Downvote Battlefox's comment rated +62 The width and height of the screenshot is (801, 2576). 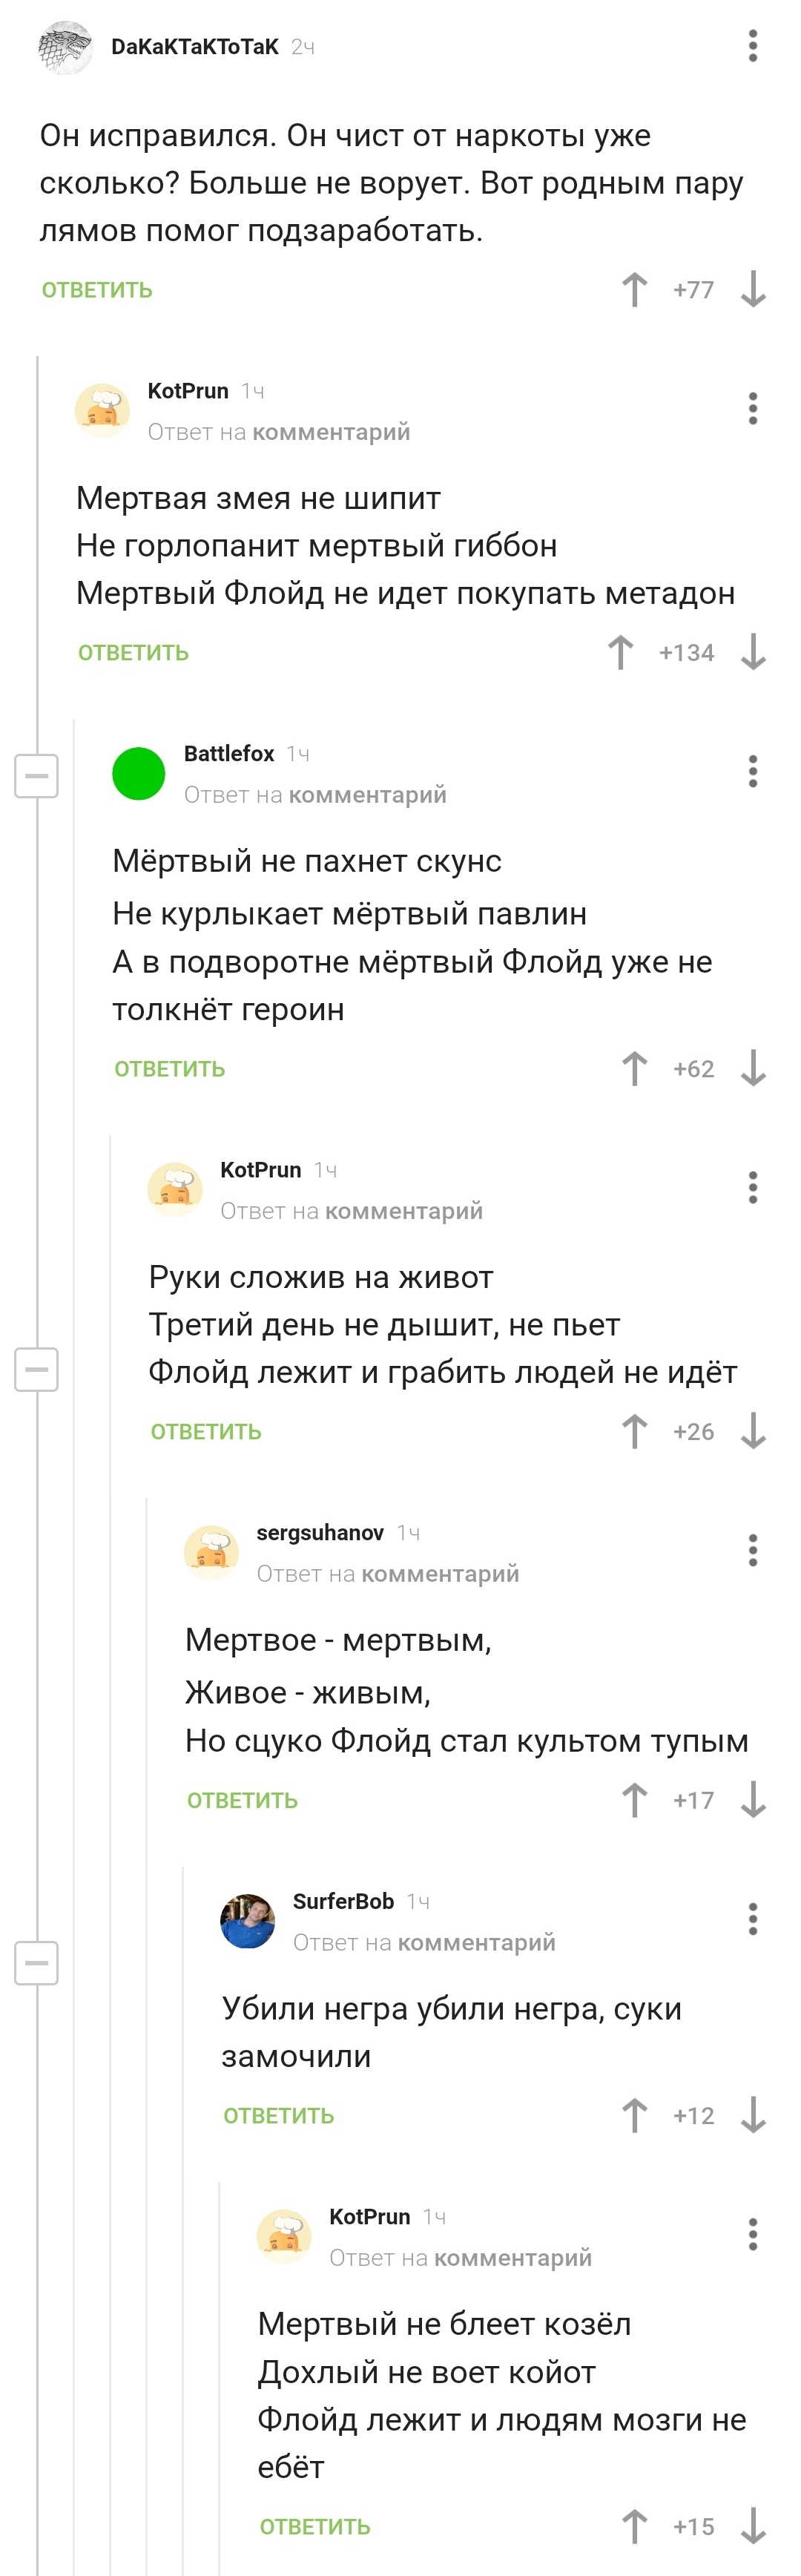tap(753, 1069)
